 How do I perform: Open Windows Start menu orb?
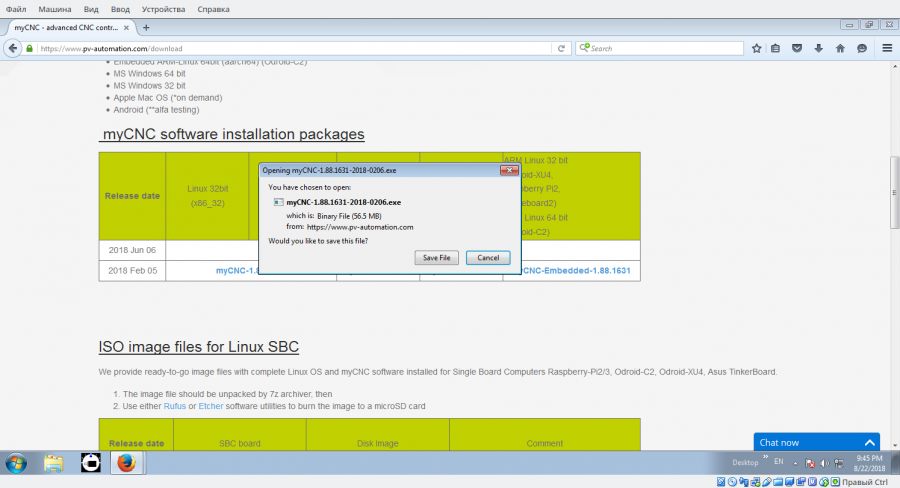pos(17,463)
